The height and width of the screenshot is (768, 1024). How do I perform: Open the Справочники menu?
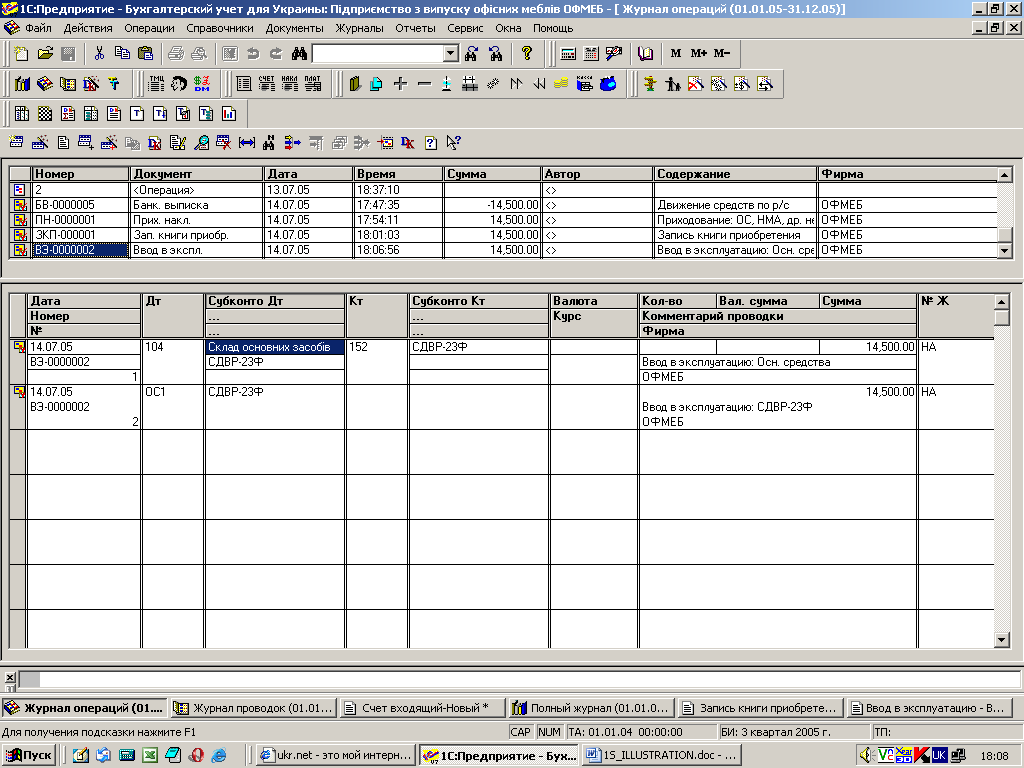(x=220, y=28)
